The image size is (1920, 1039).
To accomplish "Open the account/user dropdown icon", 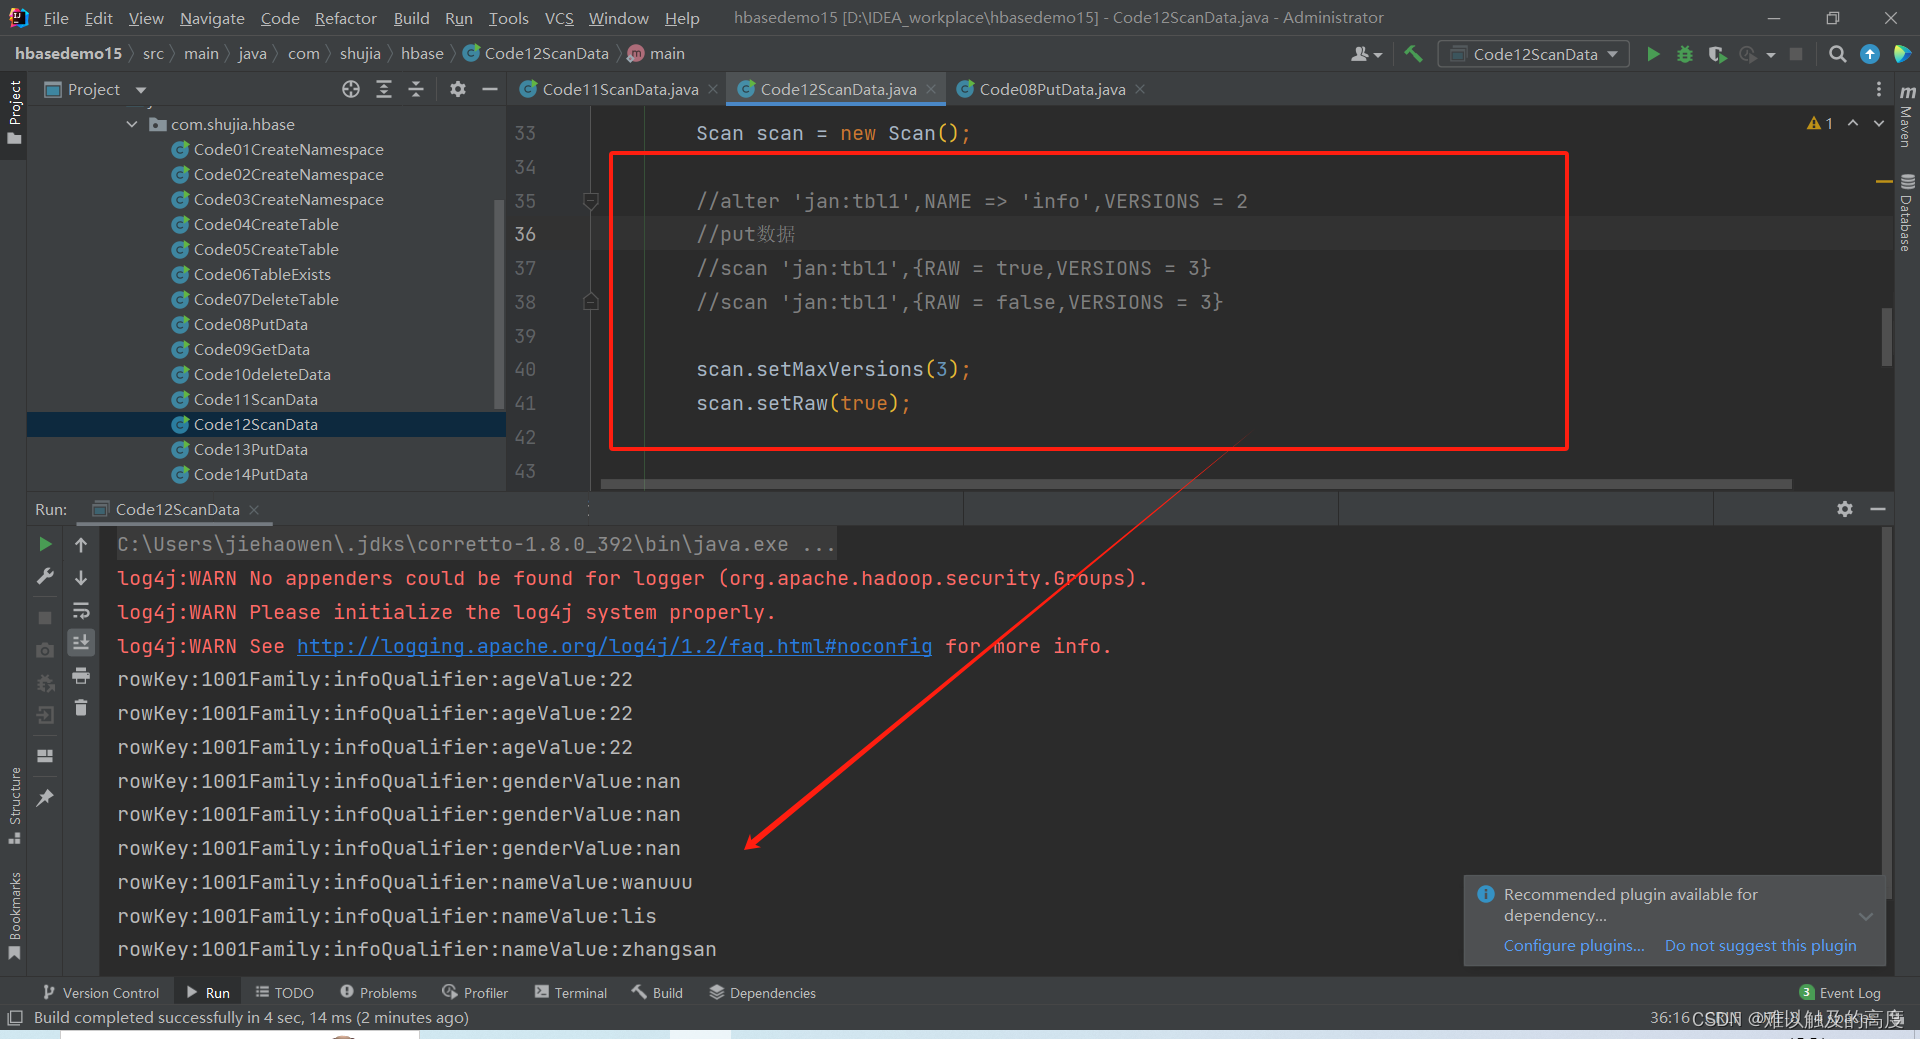I will click(x=1366, y=54).
